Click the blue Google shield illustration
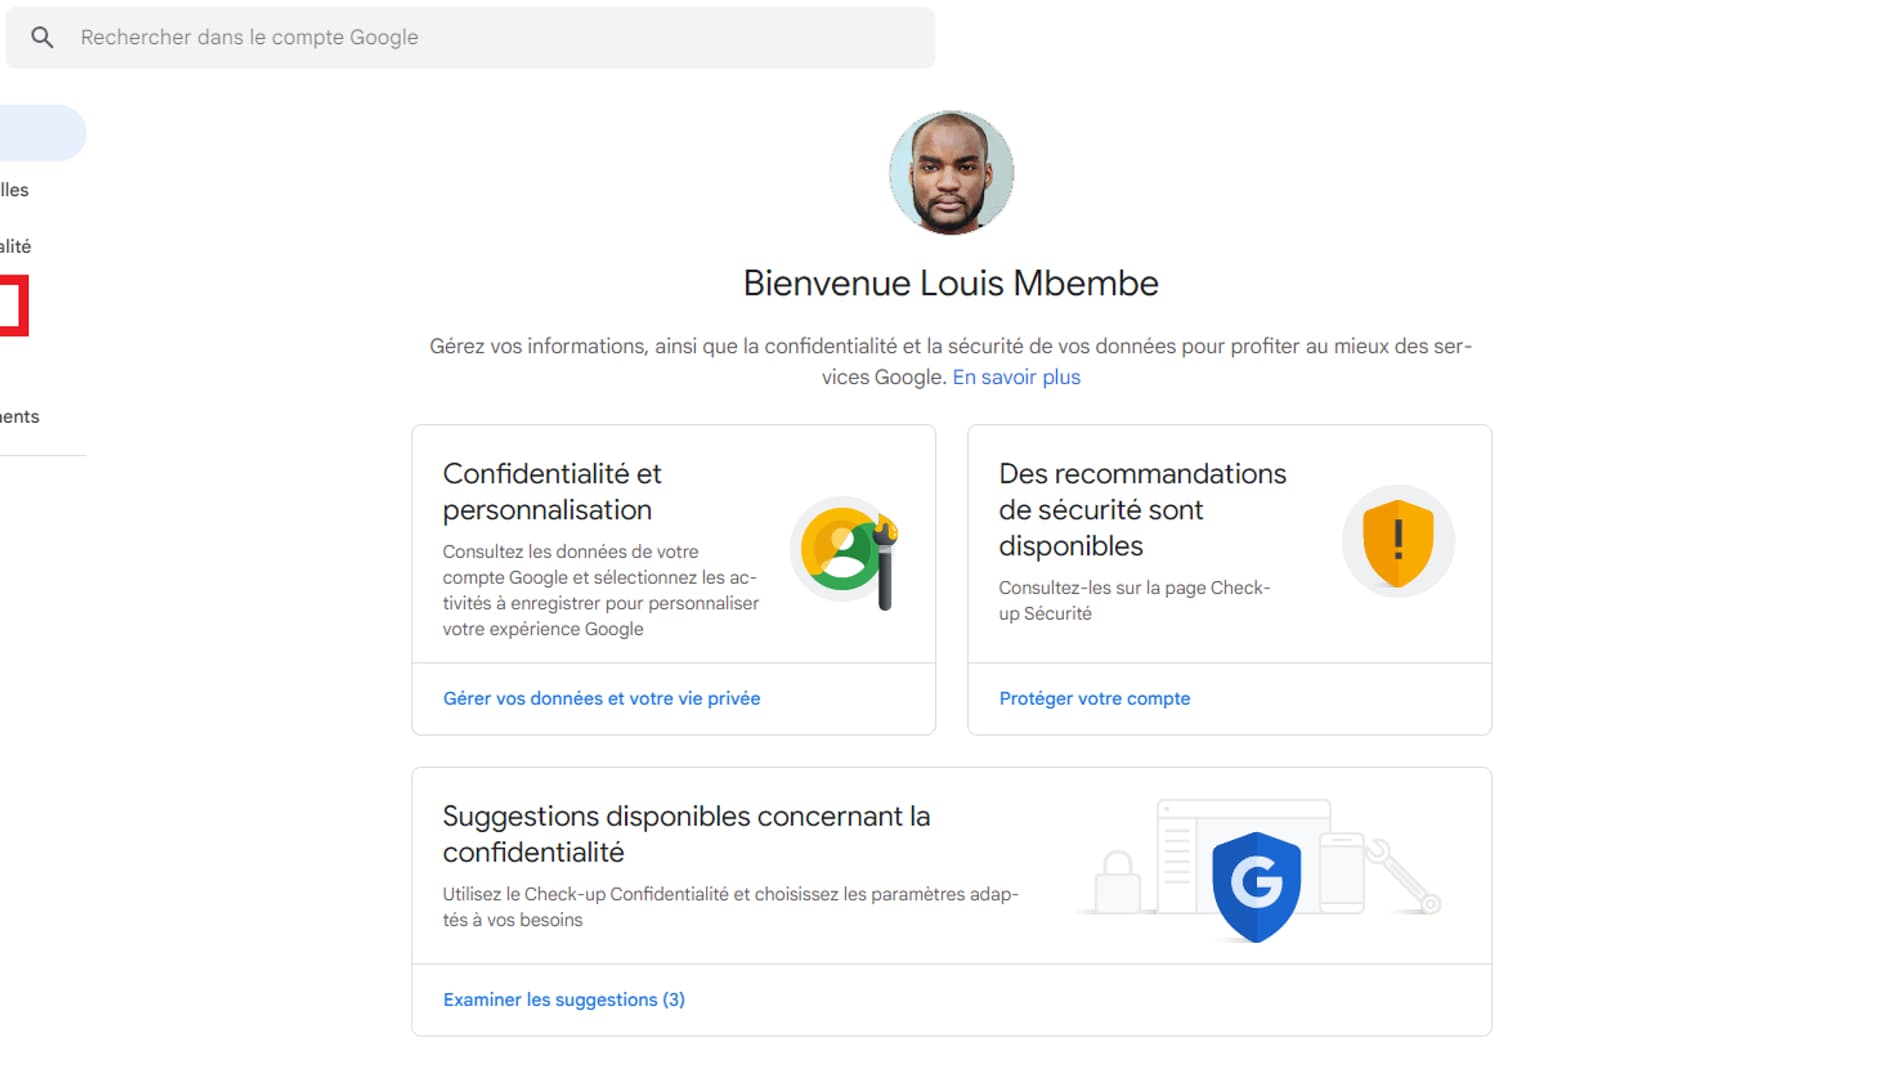 pyautogui.click(x=1256, y=886)
